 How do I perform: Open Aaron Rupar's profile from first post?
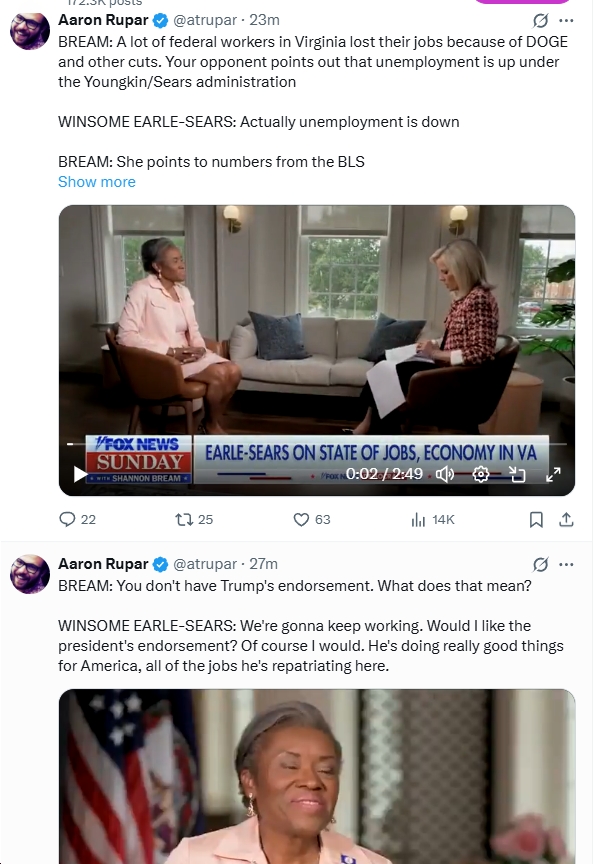102,20
